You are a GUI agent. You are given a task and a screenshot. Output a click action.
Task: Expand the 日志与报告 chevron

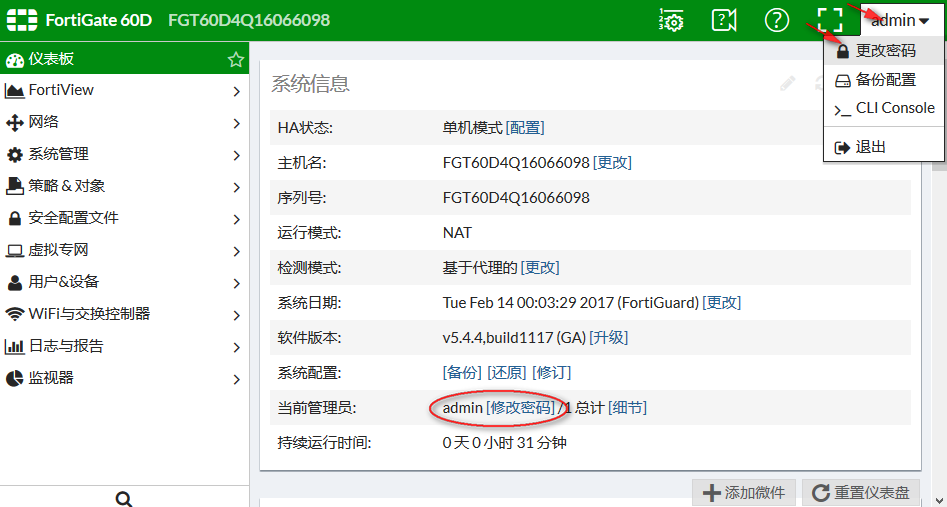pyautogui.click(x=236, y=347)
